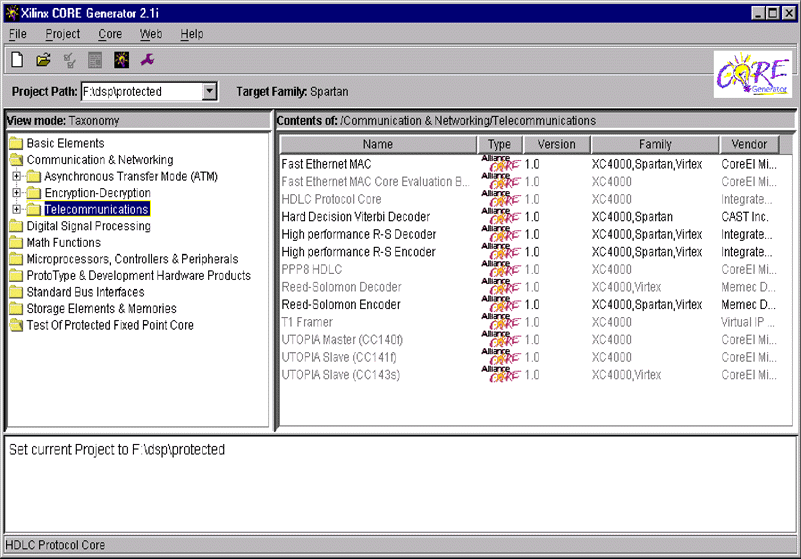Viewport: 801px width, 559px height.
Task: Expand the Encryption-Decryption tree node
Action: click(17, 193)
